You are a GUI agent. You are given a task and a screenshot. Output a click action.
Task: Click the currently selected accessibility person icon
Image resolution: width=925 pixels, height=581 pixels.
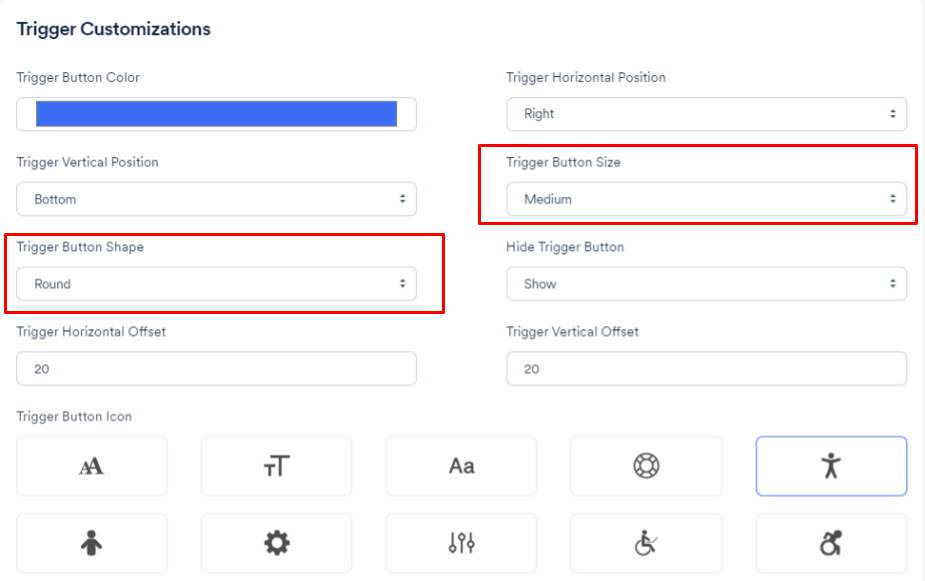tap(831, 465)
